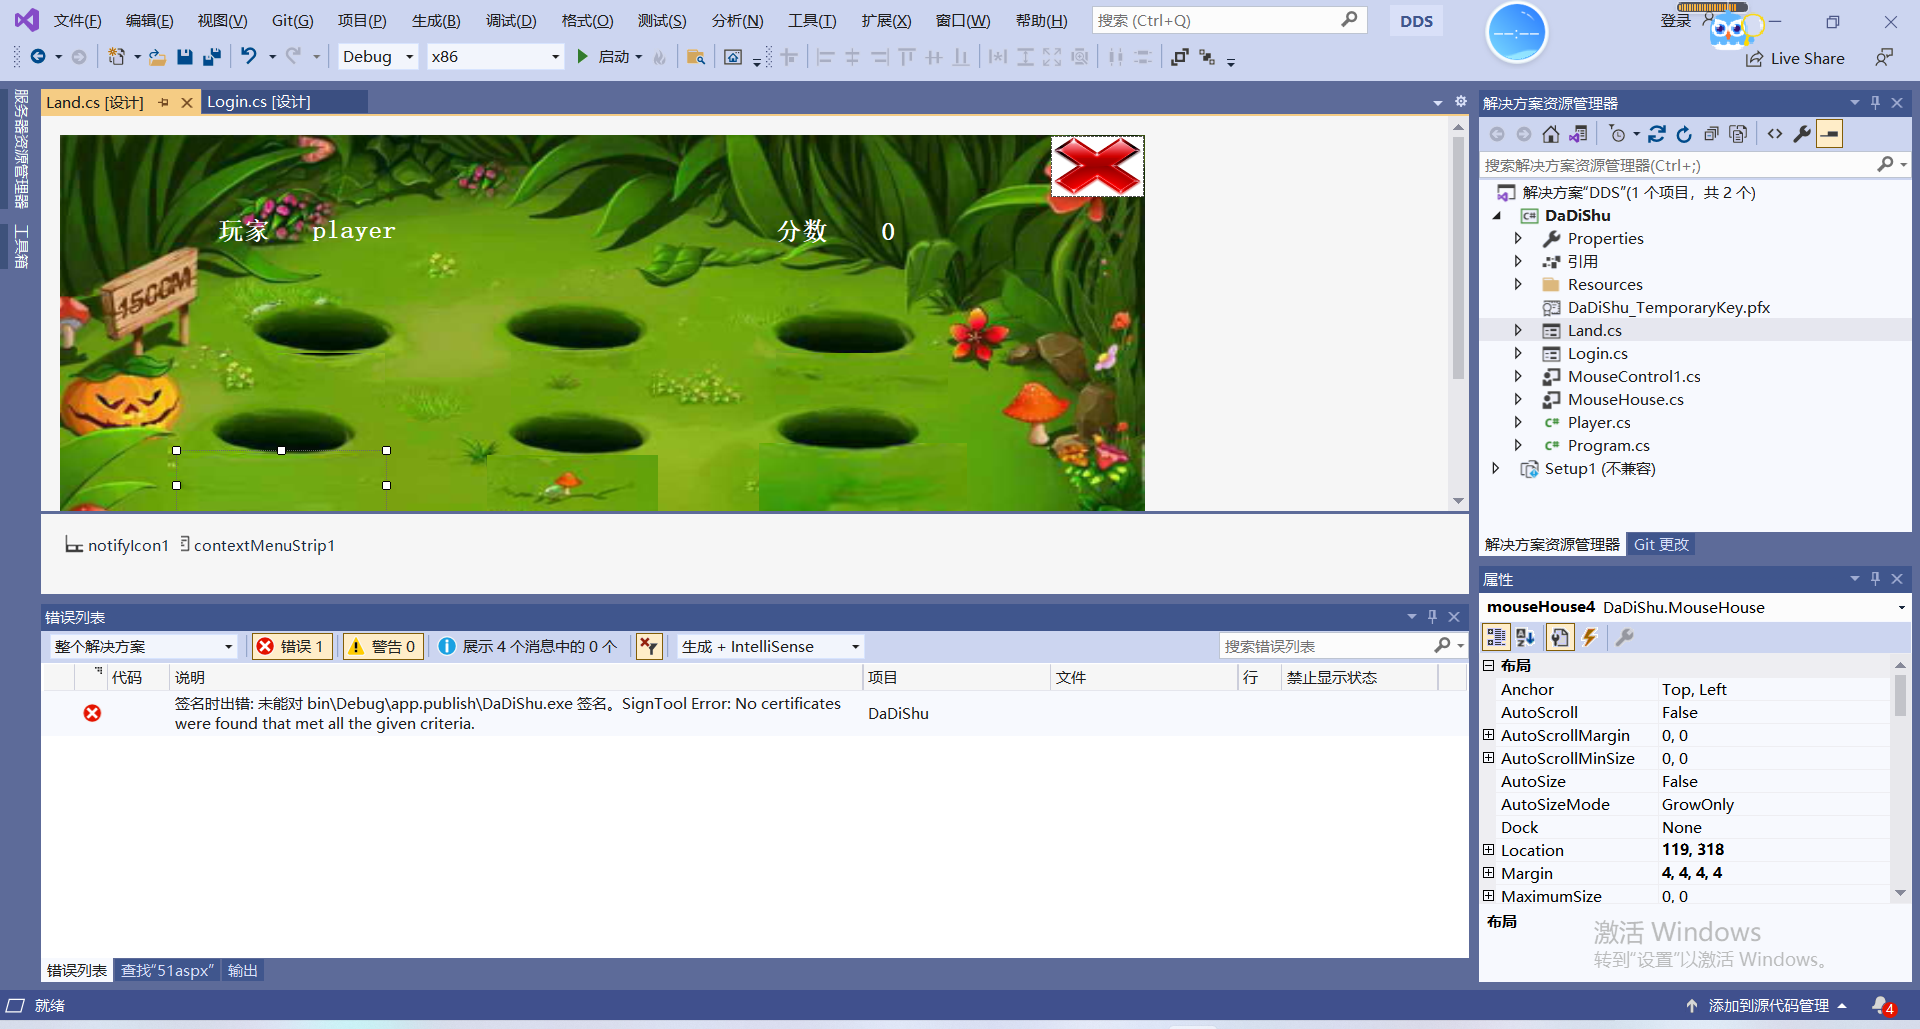Click Show All Files icon

click(x=1738, y=134)
